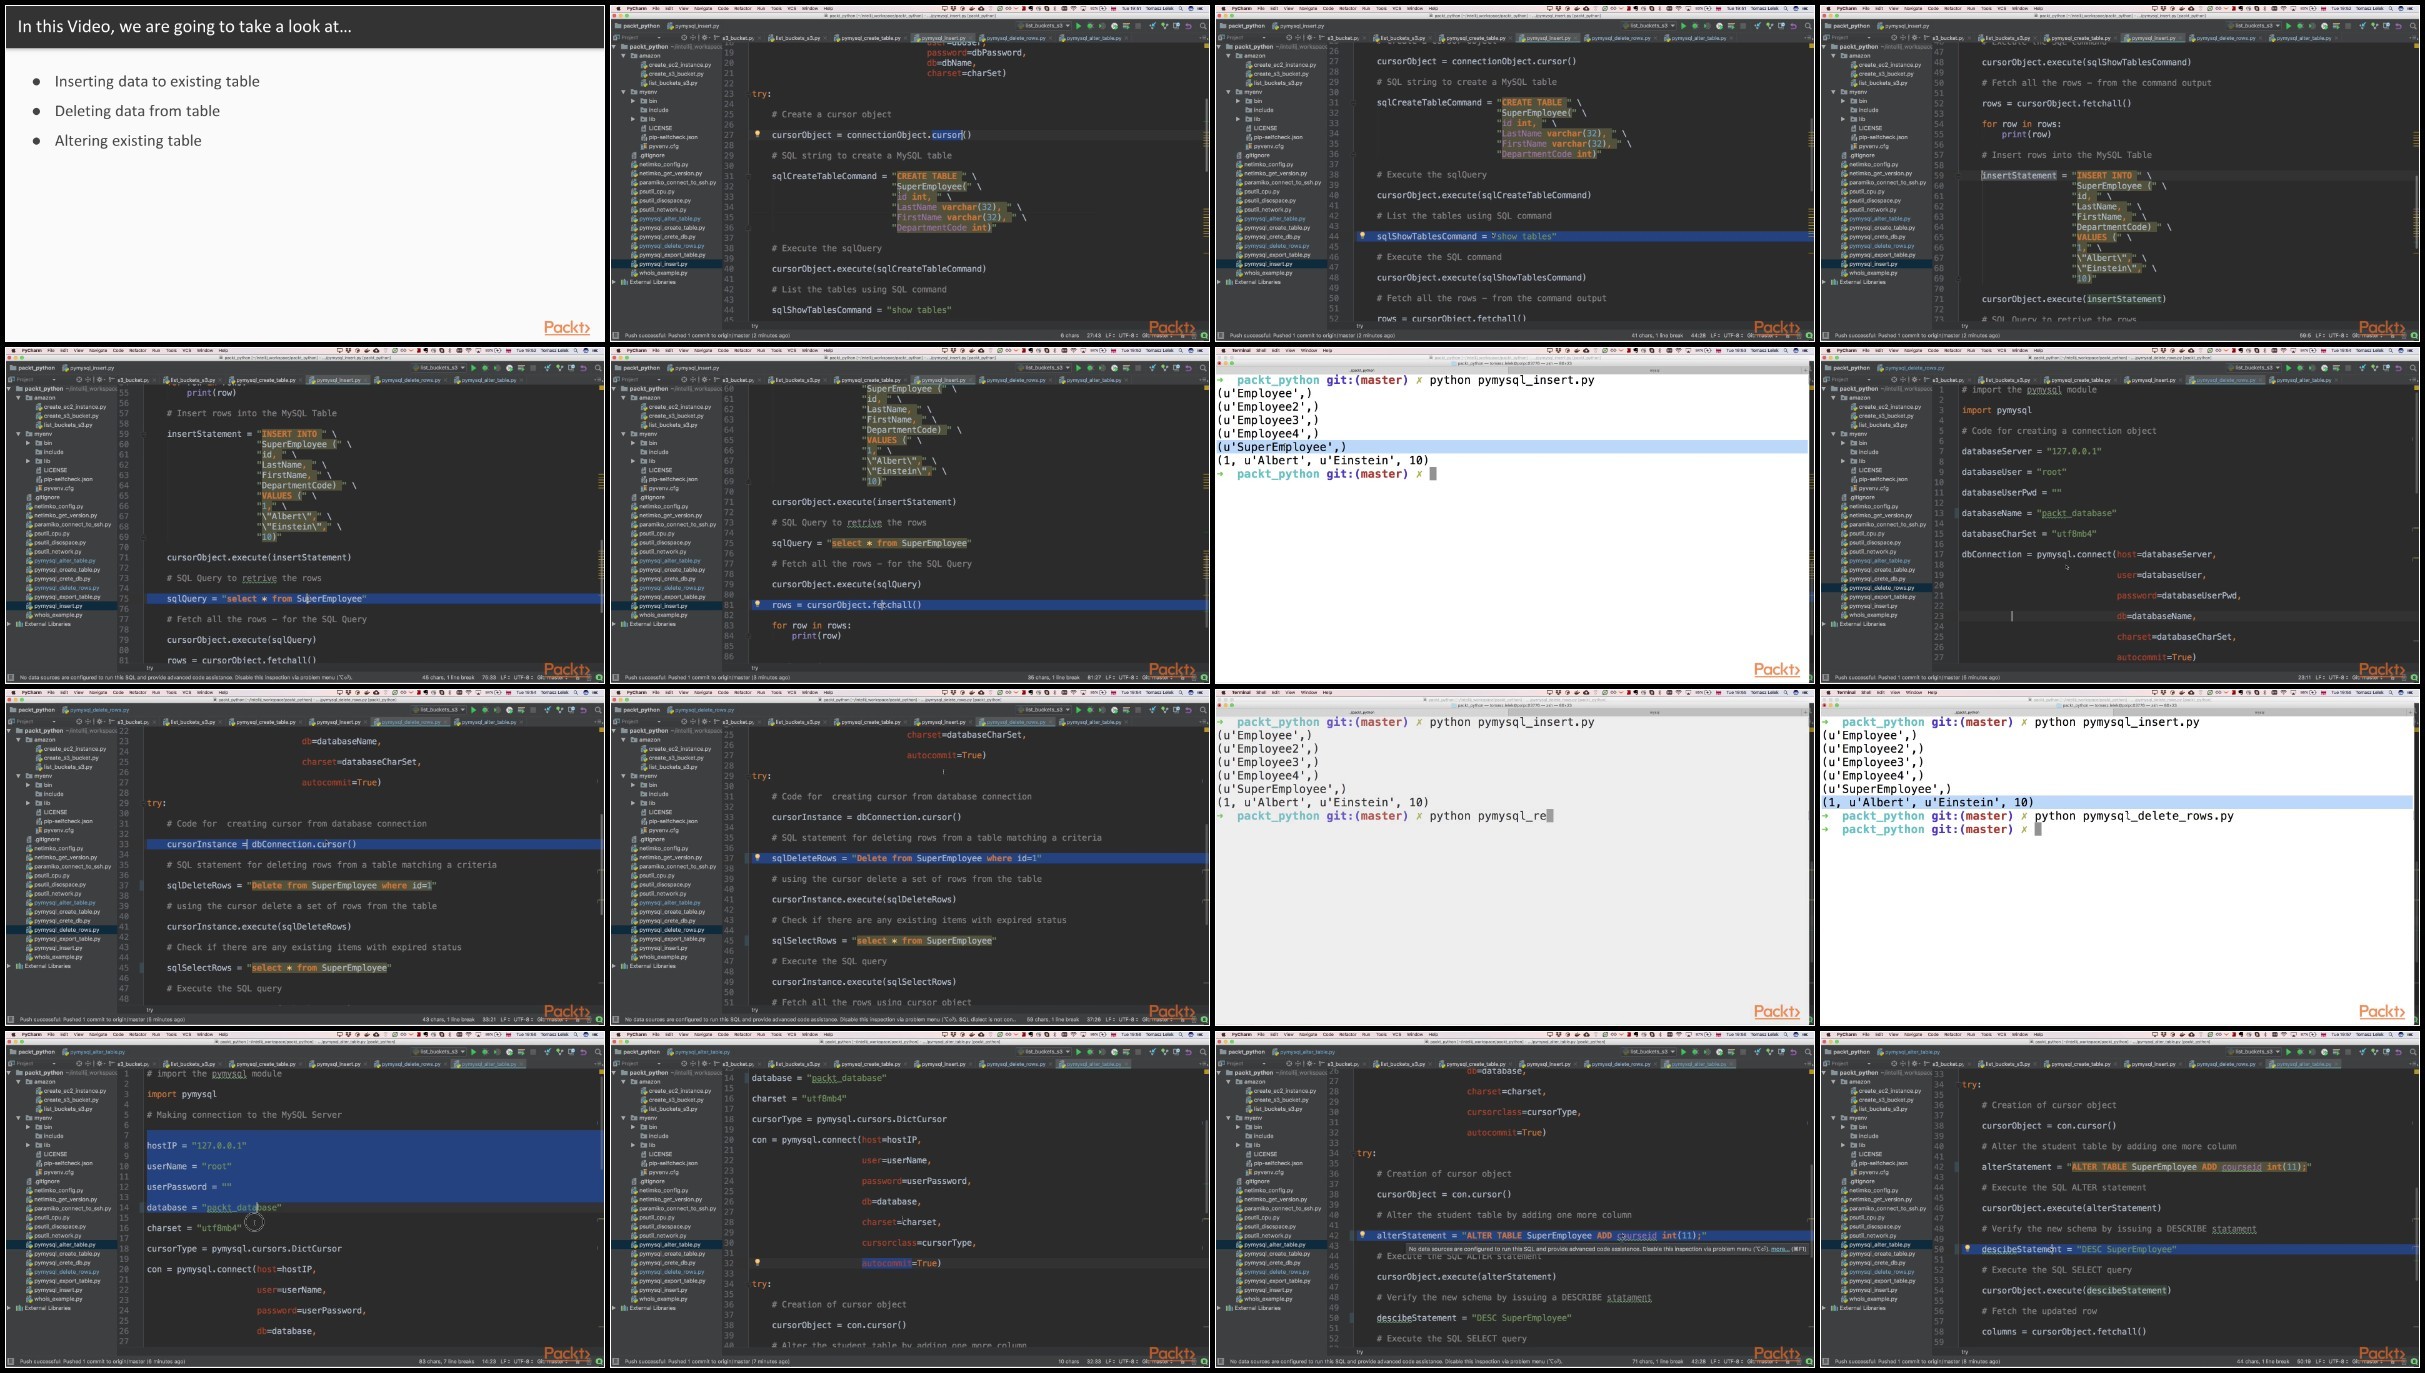2425x1373 pixels.
Task: Open terminal thumbnail running pymysql_delete_rows.py
Action: [2120, 857]
